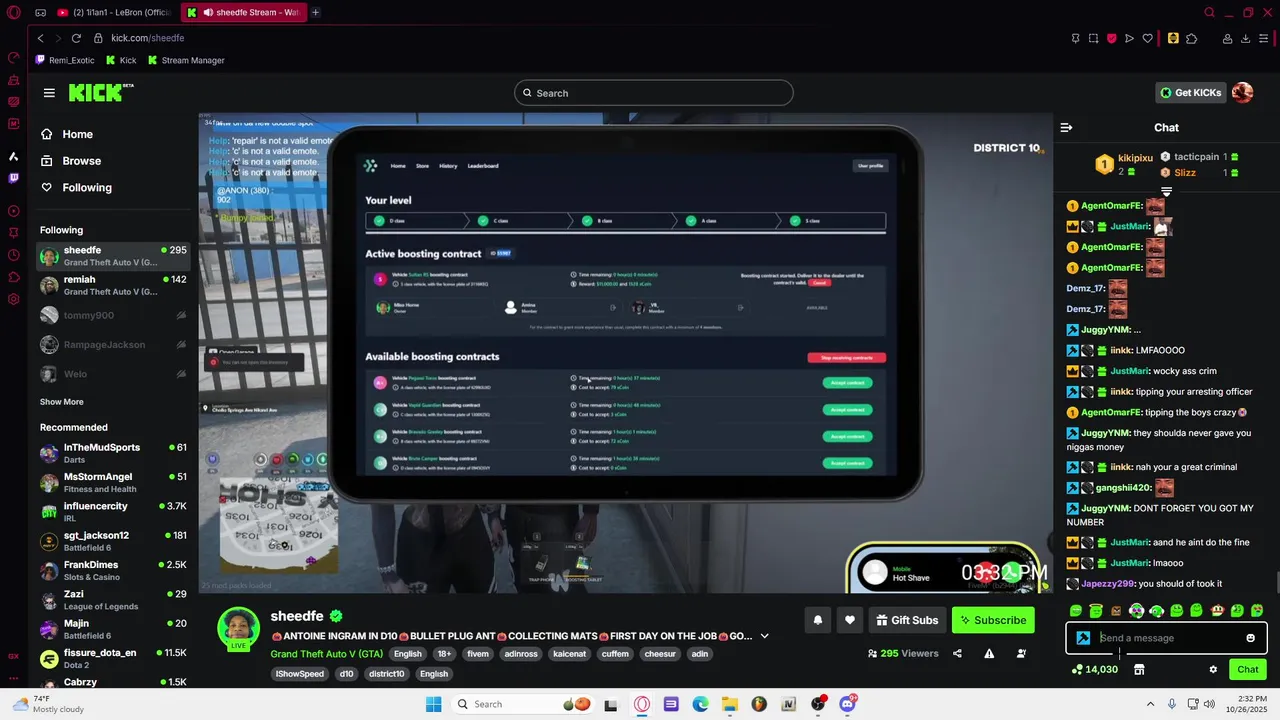
Task: Open the browser extensions puzzle icon
Action: click(x=1192, y=38)
